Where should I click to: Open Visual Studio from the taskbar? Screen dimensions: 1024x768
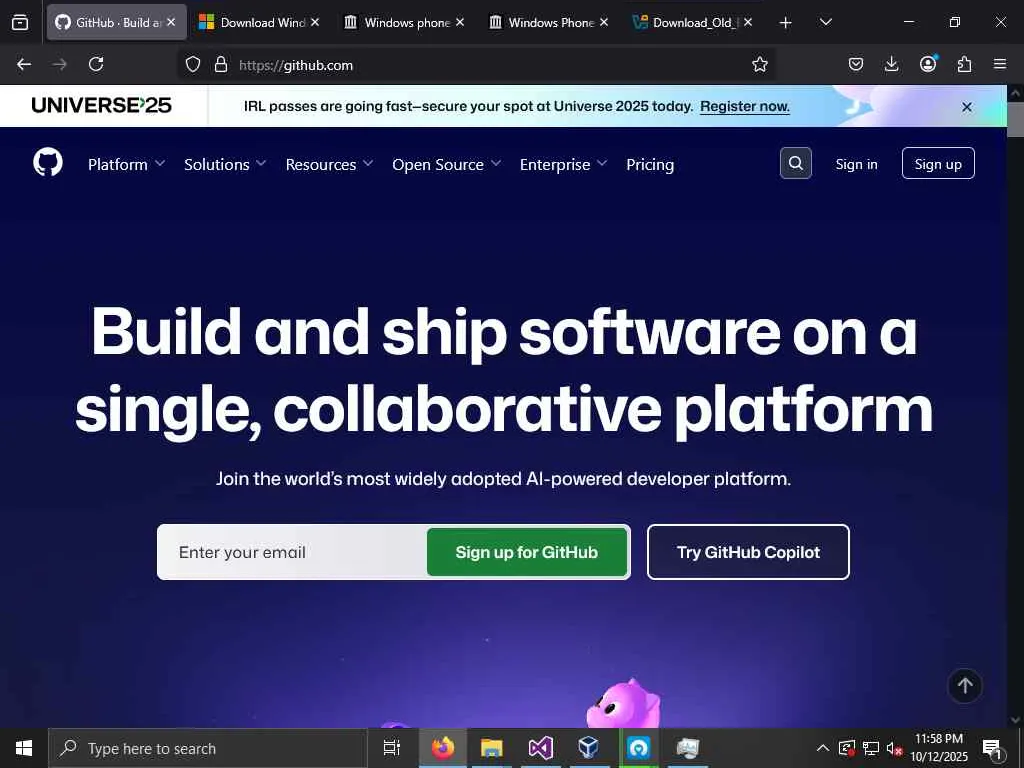[x=540, y=748]
